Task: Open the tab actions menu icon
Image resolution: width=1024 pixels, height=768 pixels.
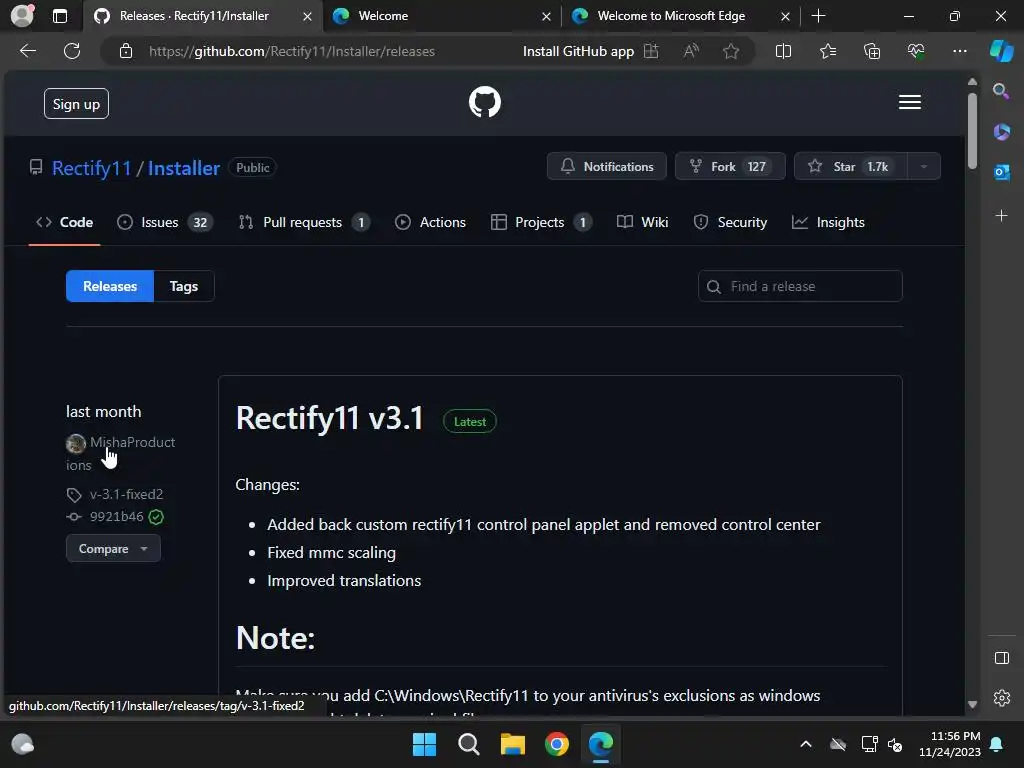Action: tap(59, 16)
